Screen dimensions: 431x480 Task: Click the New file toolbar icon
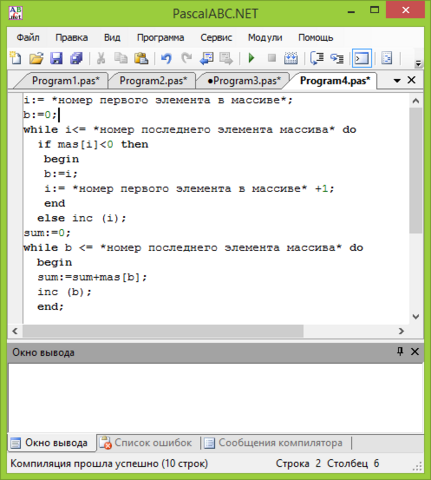point(16,58)
